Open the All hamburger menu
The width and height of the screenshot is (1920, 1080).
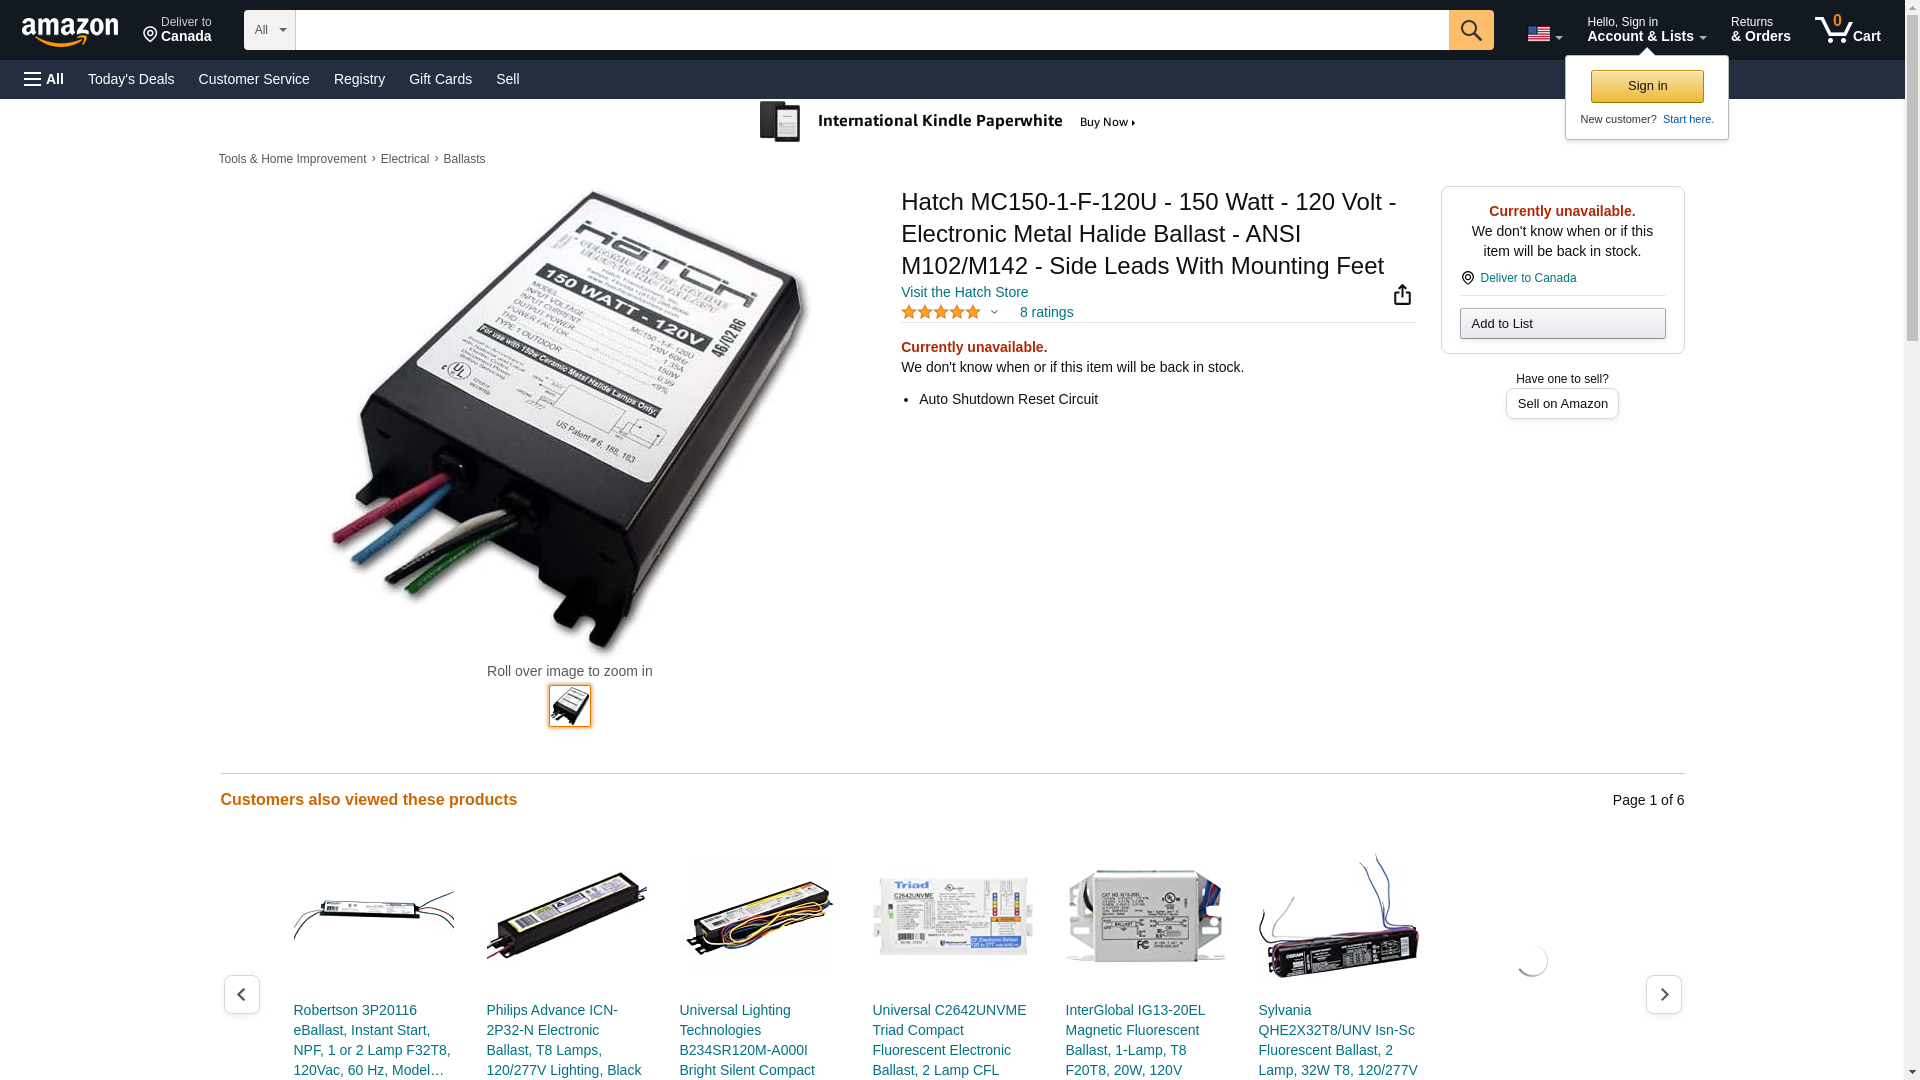coord(44,79)
